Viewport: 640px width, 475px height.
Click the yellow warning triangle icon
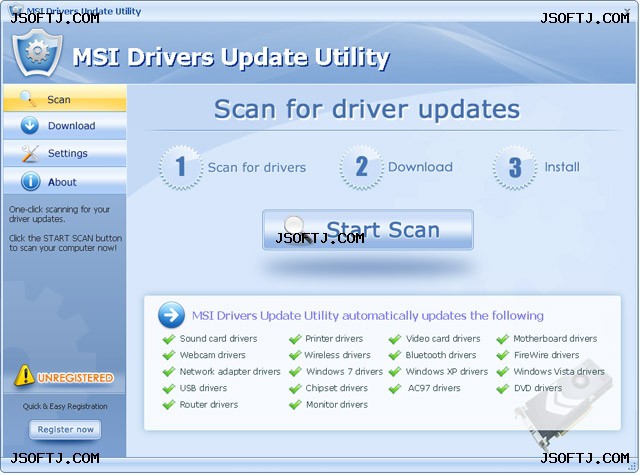click(24, 375)
